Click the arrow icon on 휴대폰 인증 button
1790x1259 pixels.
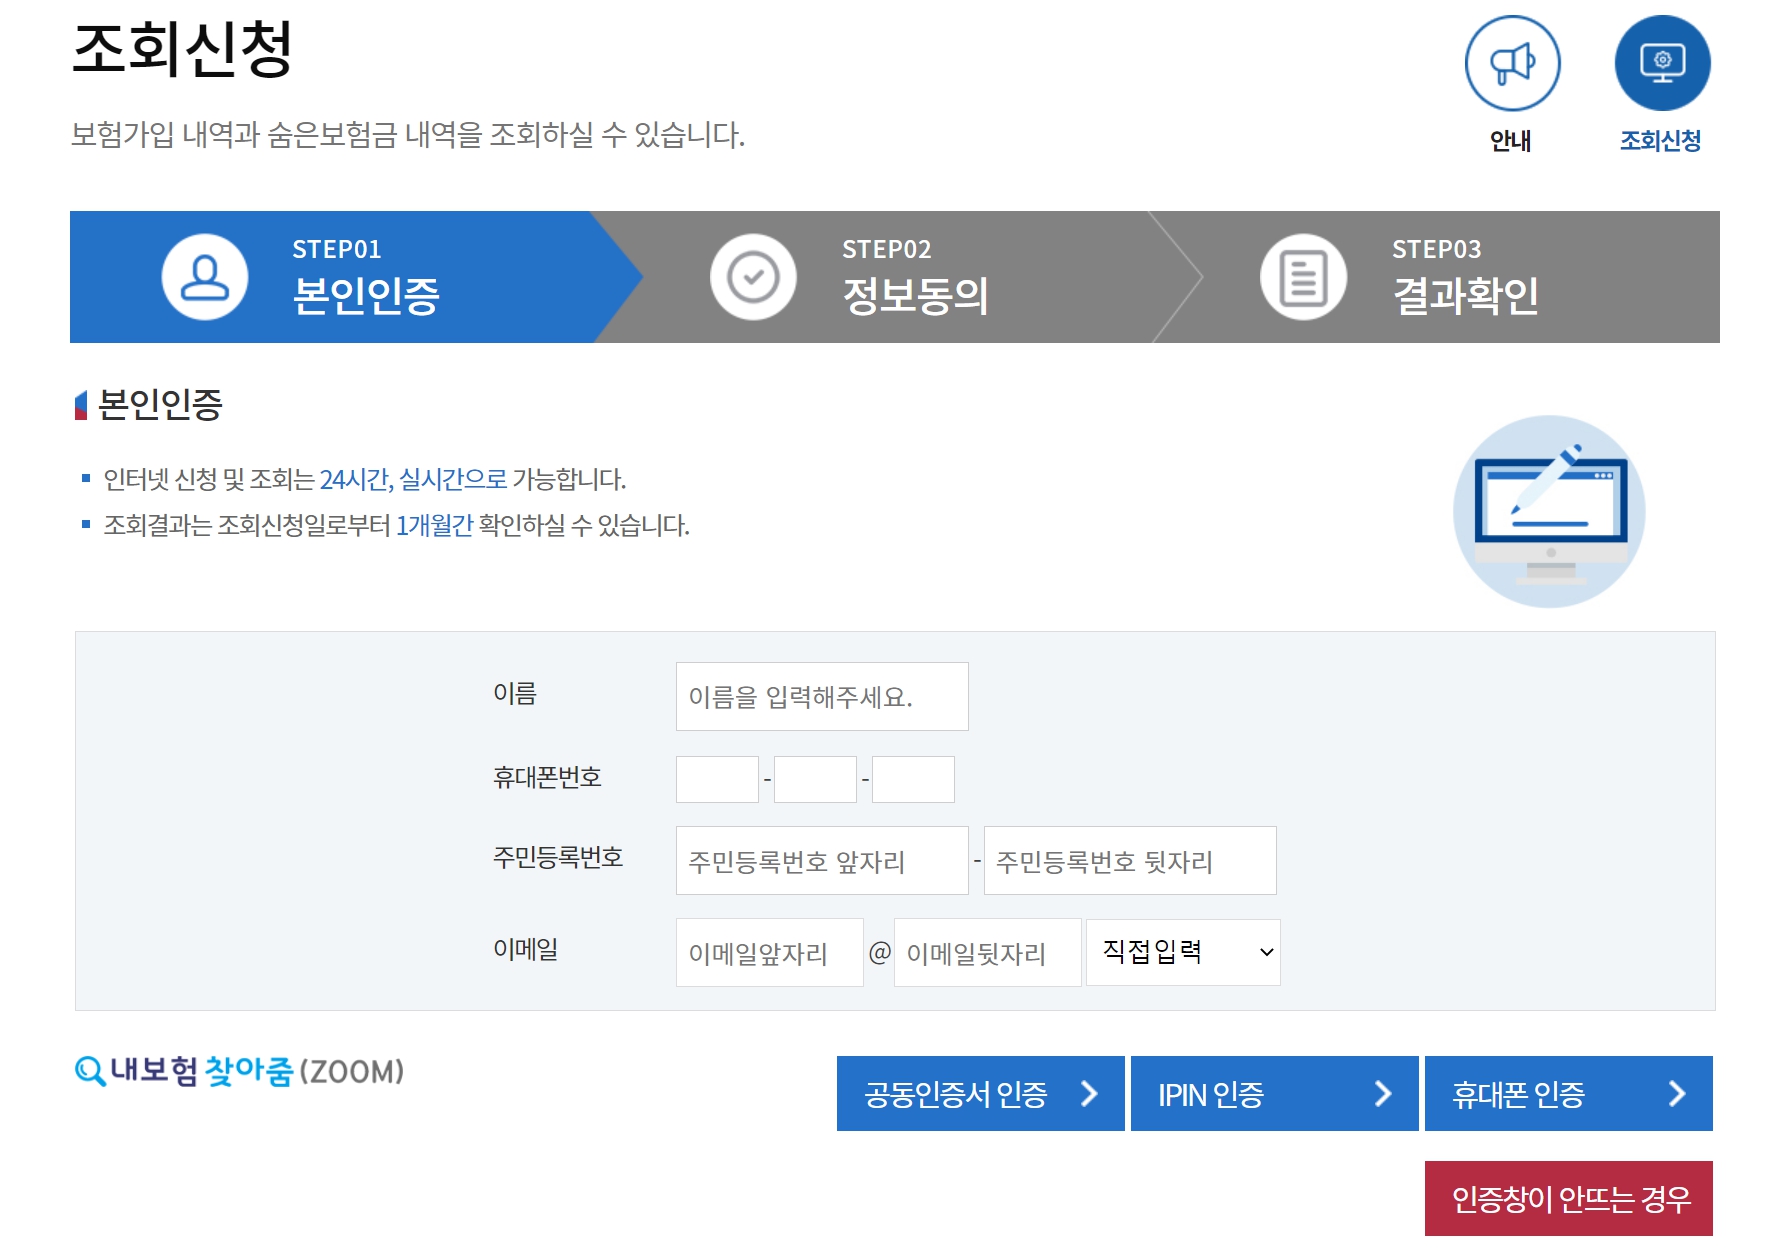click(1682, 1093)
